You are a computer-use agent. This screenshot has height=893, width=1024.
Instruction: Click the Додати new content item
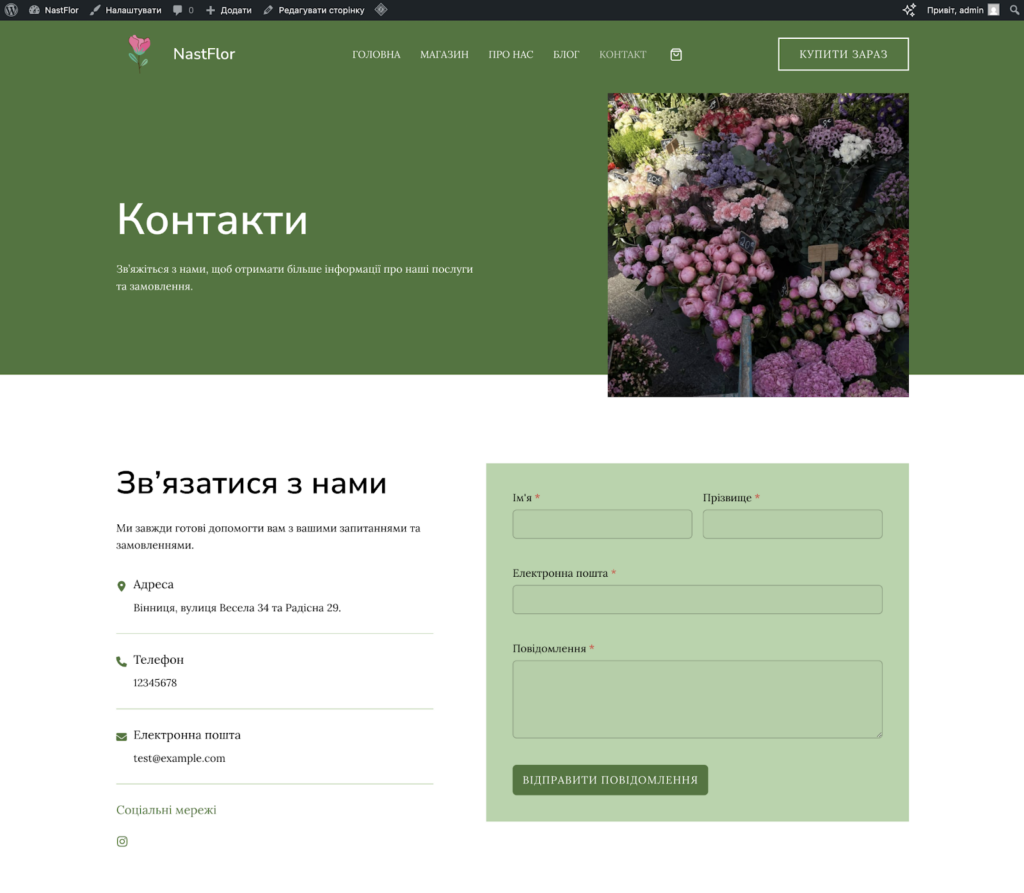click(x=229, y=10)
